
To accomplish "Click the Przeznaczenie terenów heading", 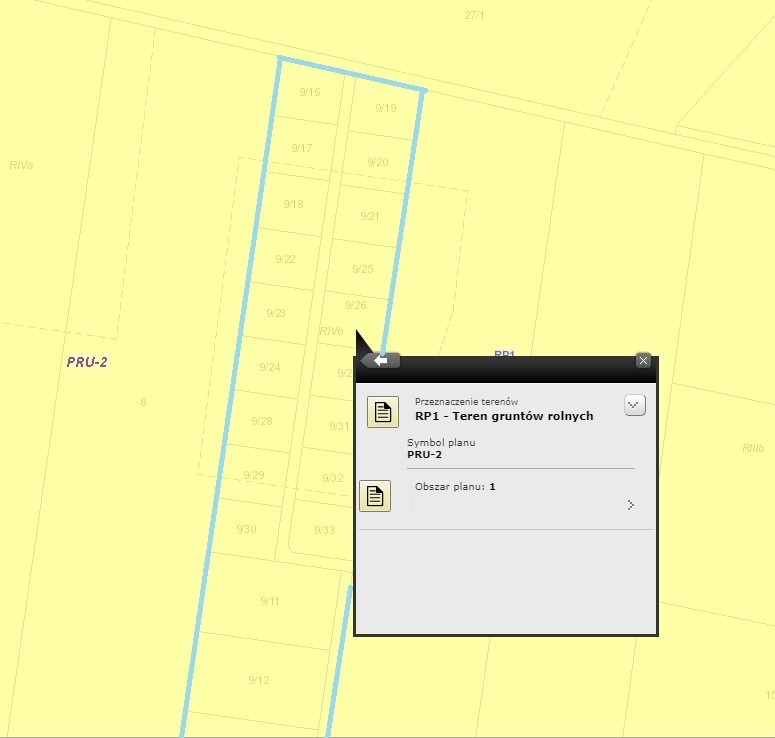I will click(x=466, y=402).
